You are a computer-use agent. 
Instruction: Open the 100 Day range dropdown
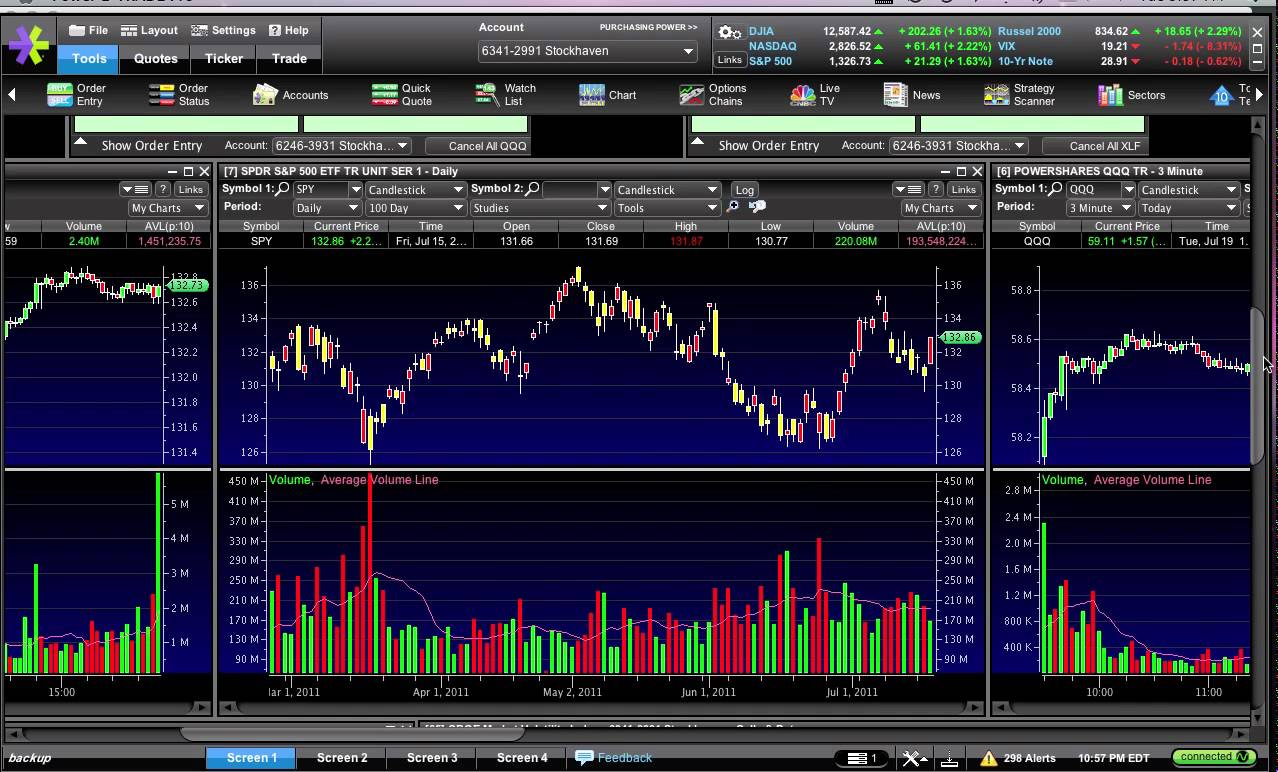pos(415,207)
